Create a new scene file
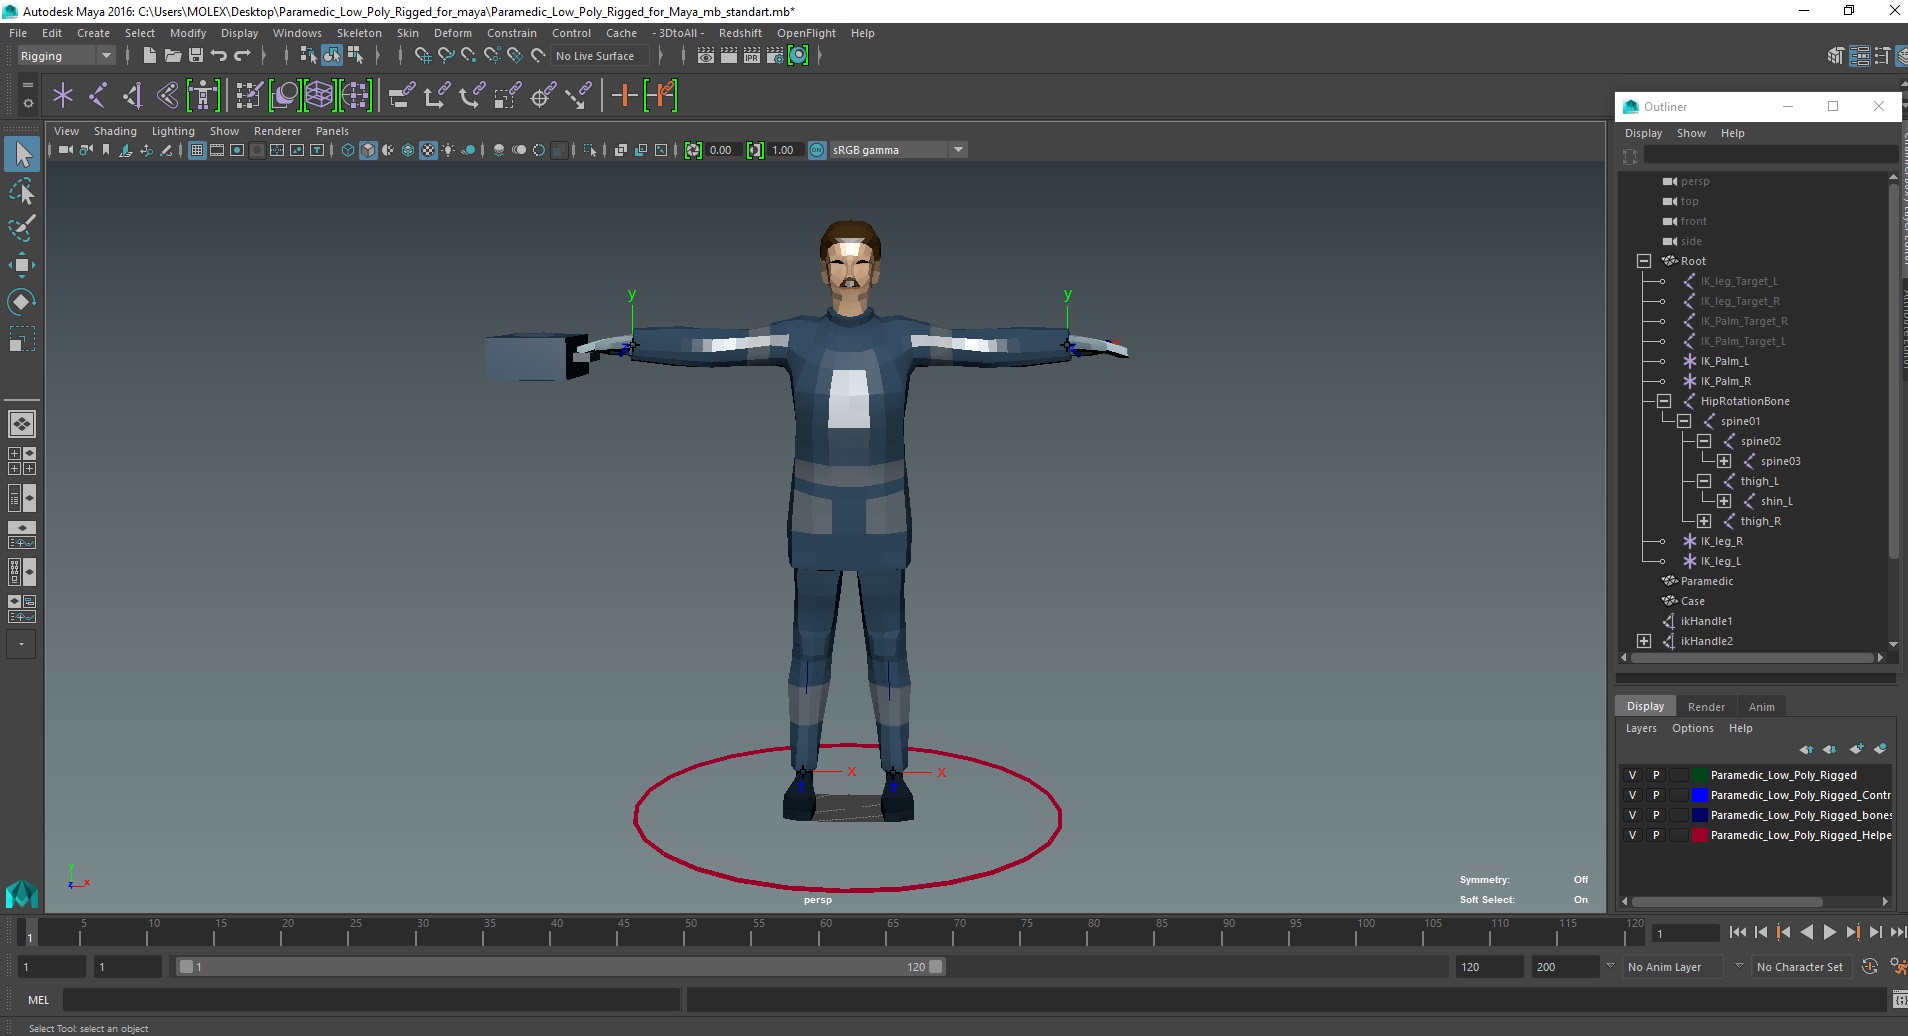 [x=149, y=56]
